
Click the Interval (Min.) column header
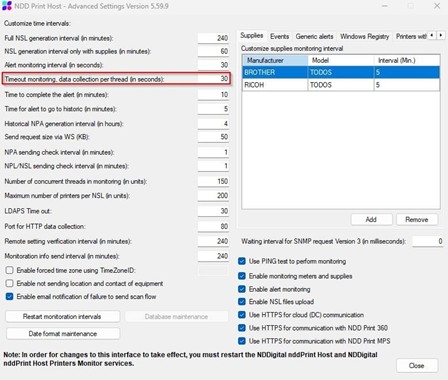coord(407,60)
